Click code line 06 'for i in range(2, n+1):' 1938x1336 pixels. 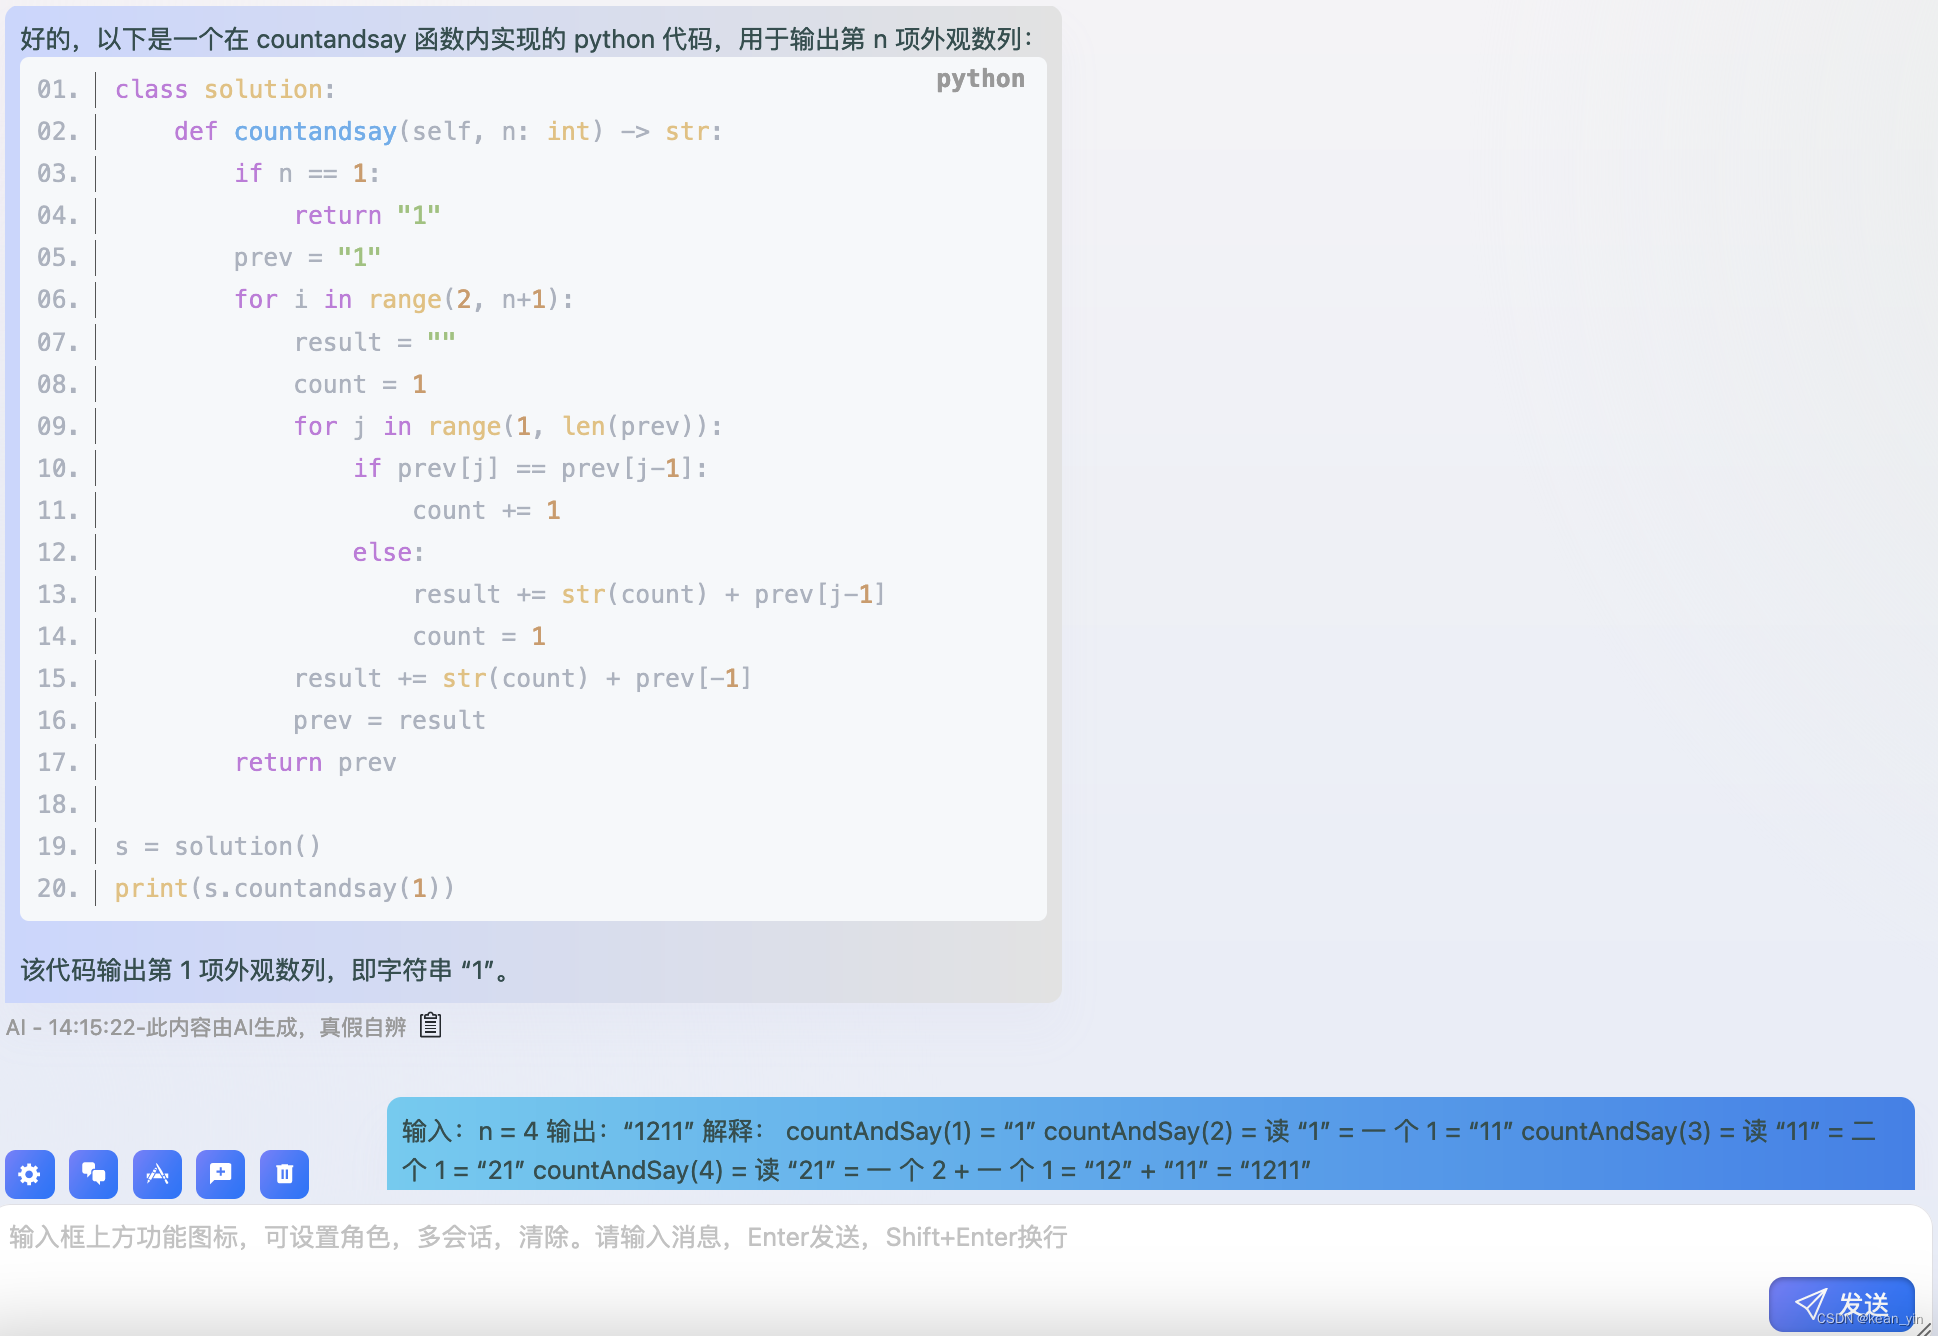(404, 300)
